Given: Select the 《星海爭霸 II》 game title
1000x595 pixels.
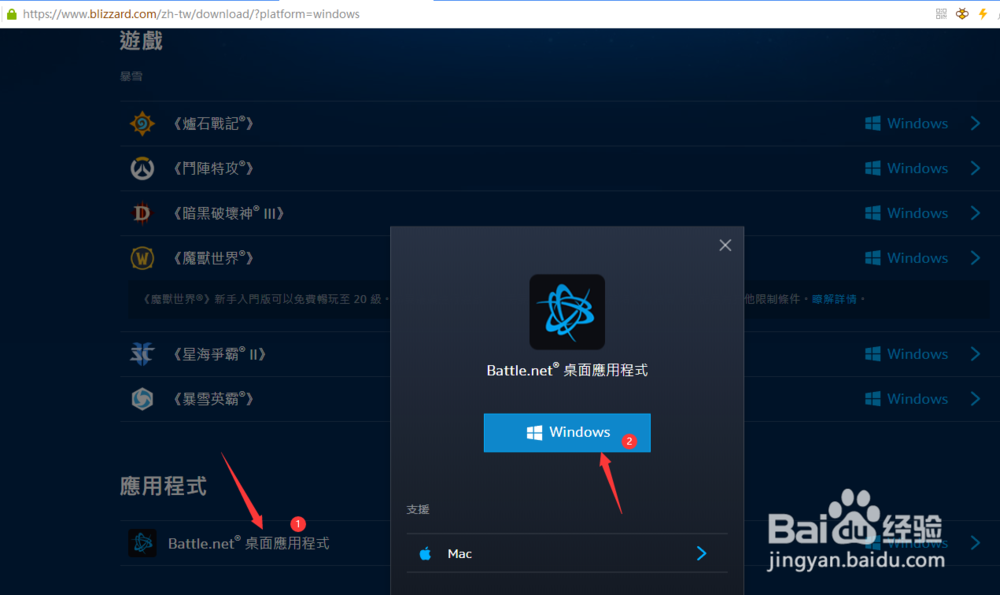Looking at the screenshot, I should (x=219, y=354).
